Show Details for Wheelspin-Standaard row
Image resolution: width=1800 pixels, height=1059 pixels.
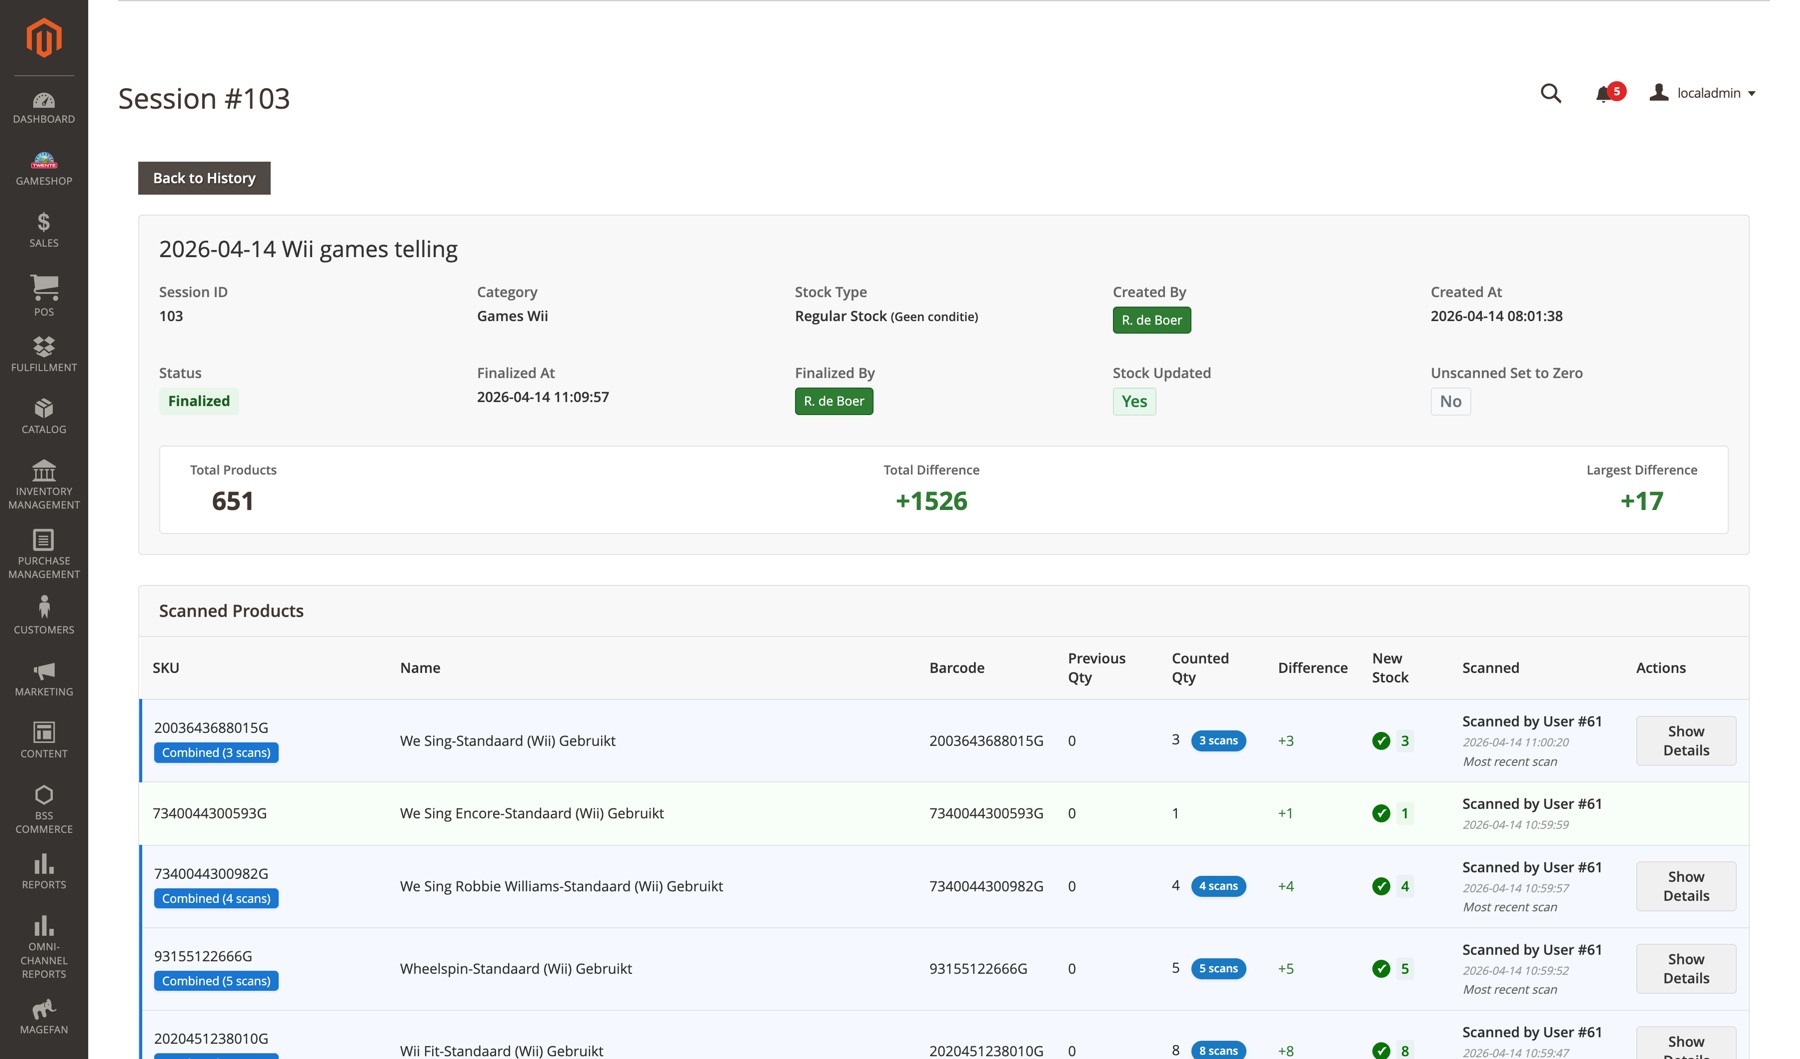pos(1686,968)
